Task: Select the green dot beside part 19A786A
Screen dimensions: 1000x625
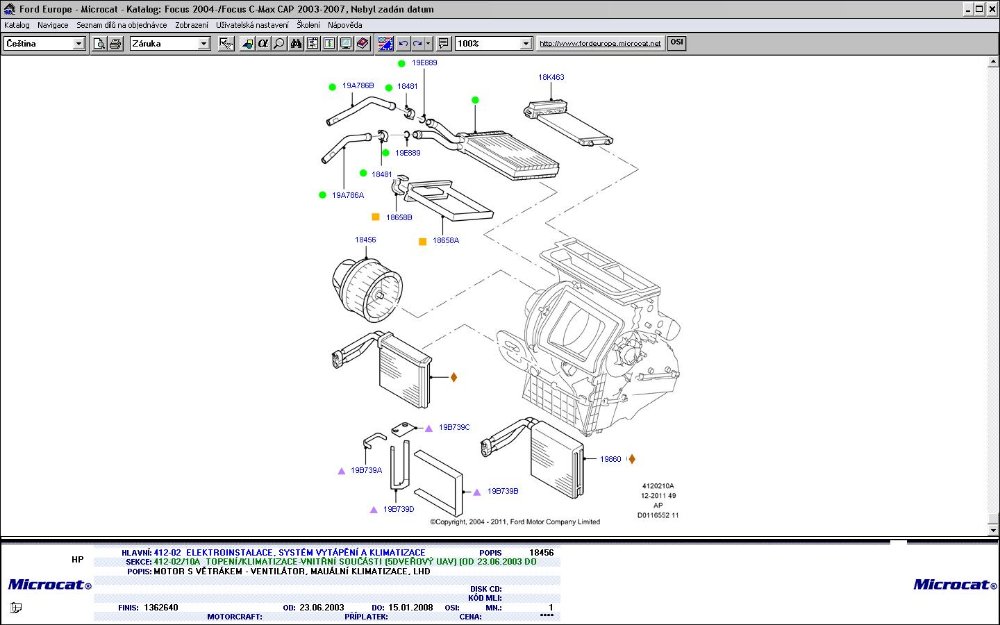Action: (x=323, y=194)
